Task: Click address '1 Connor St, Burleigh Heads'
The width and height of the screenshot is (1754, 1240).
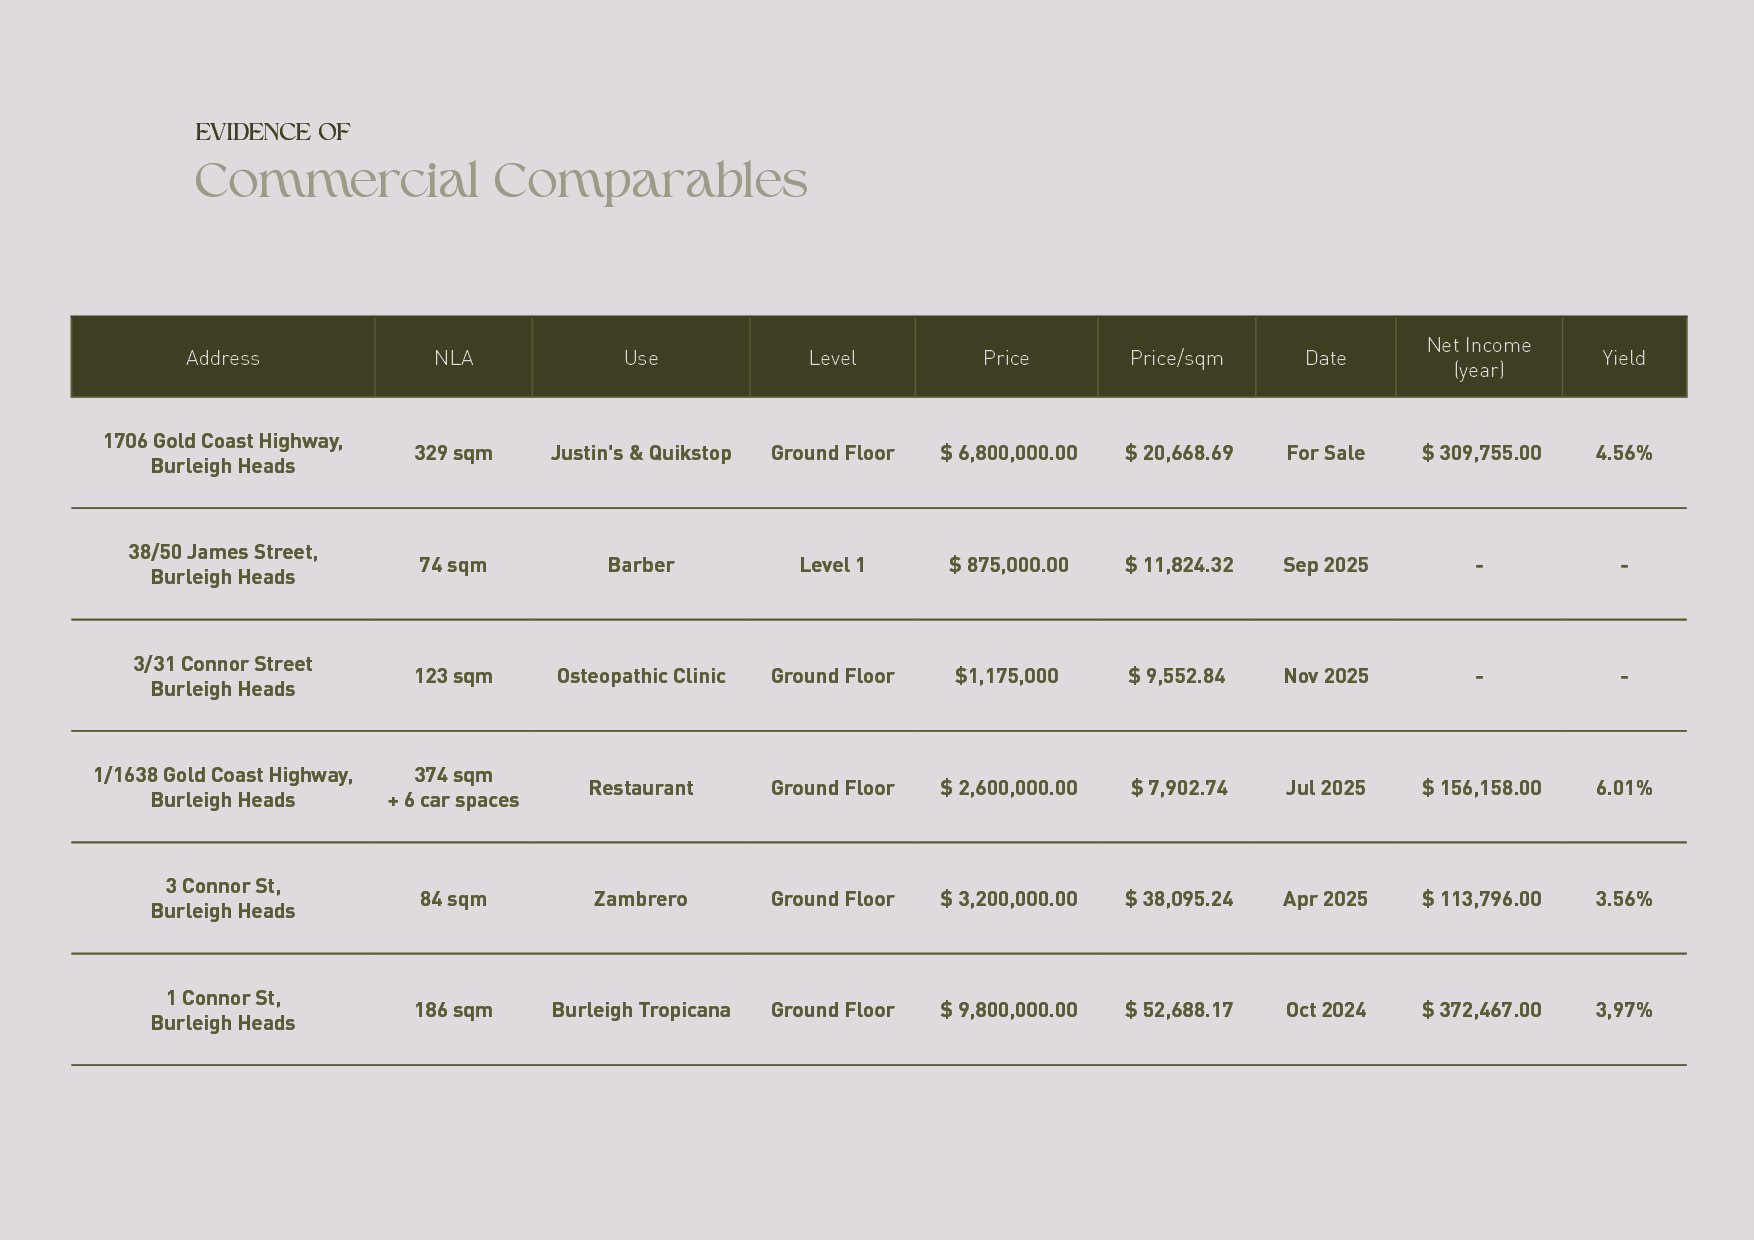Action: point(223,1010)
